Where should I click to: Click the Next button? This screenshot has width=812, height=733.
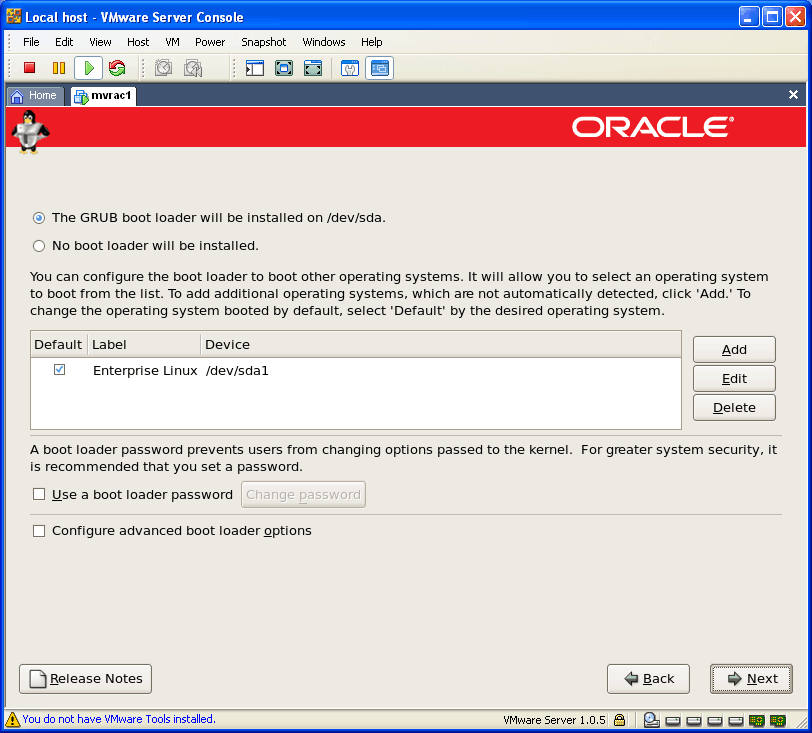pyautogui.click(x=751, y=679)
